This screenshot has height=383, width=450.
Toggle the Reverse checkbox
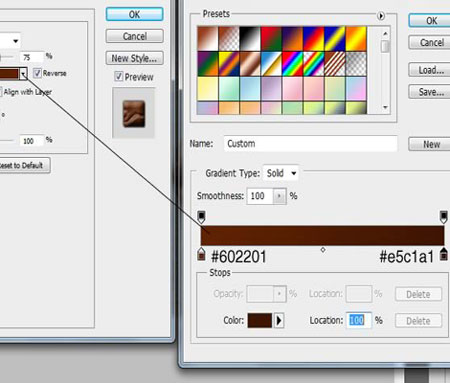37,73
